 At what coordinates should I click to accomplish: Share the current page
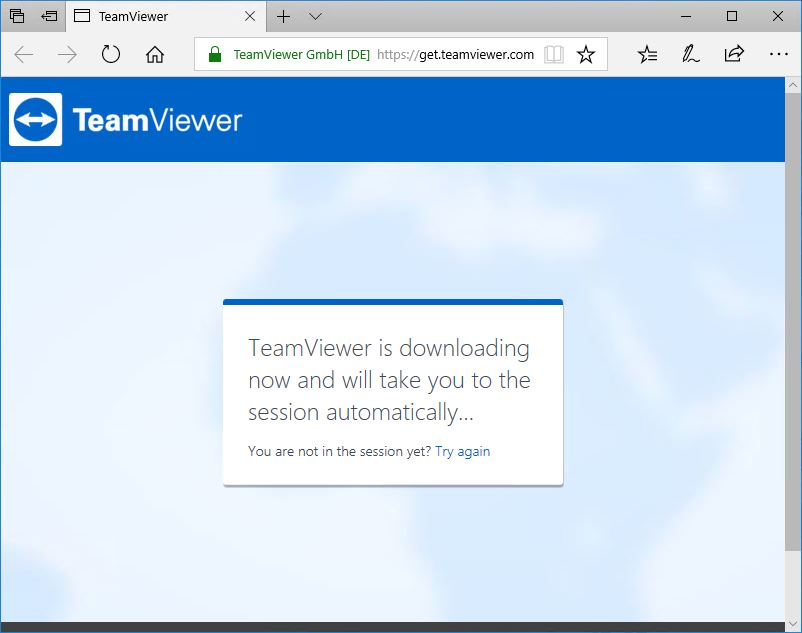(735, 55)
